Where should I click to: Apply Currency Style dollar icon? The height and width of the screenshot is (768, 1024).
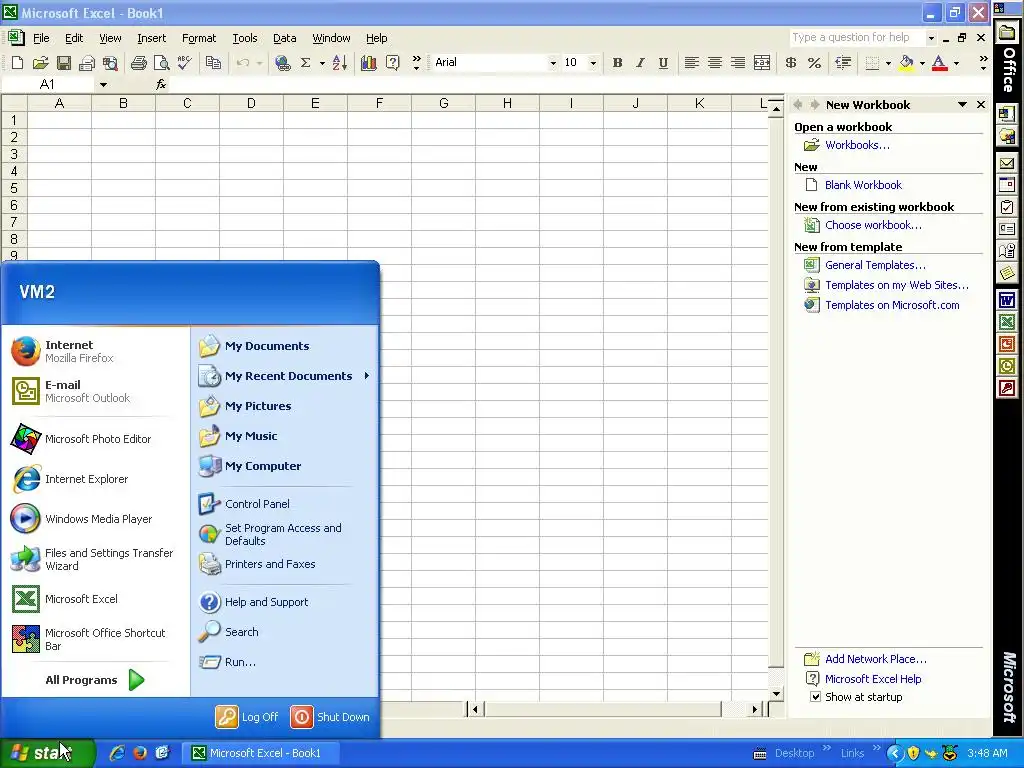tap(791, 63)
